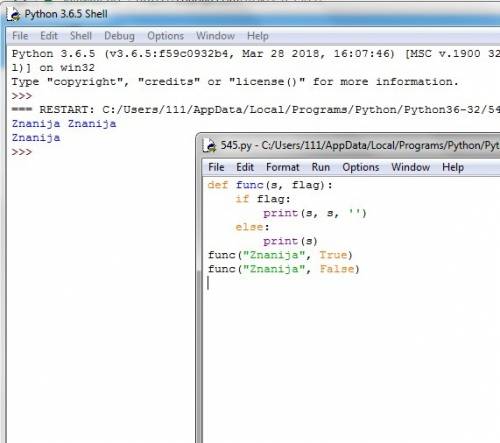This screenshot has width=500, height=443.
Task: Click the 'def func(s, flag):' code line
Action: (270, 185)
